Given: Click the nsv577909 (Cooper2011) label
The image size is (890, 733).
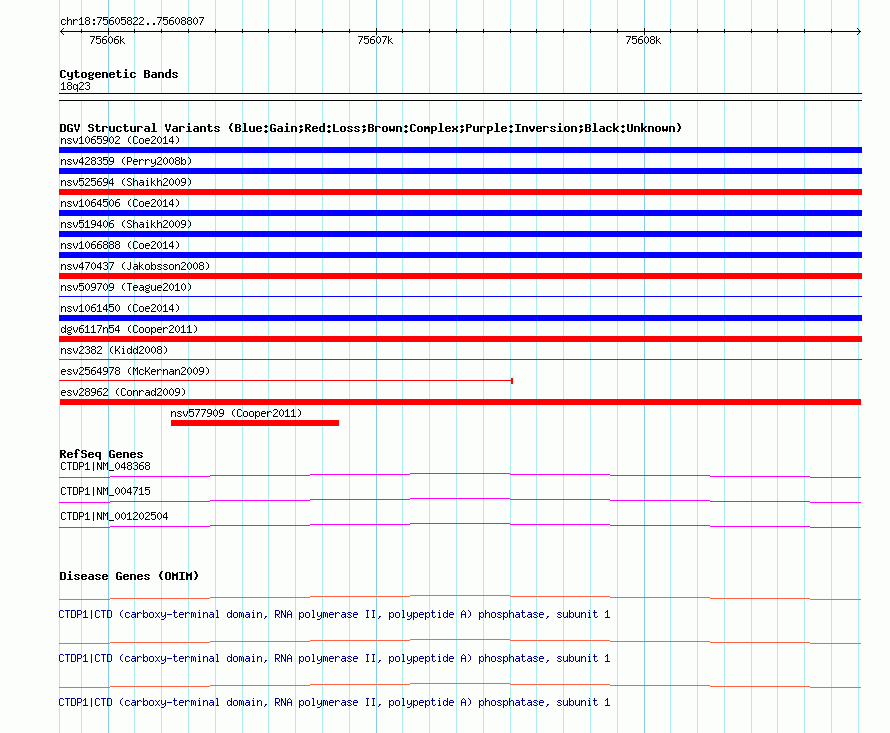Looking at the screenshot, I should (x=236, y=413).
